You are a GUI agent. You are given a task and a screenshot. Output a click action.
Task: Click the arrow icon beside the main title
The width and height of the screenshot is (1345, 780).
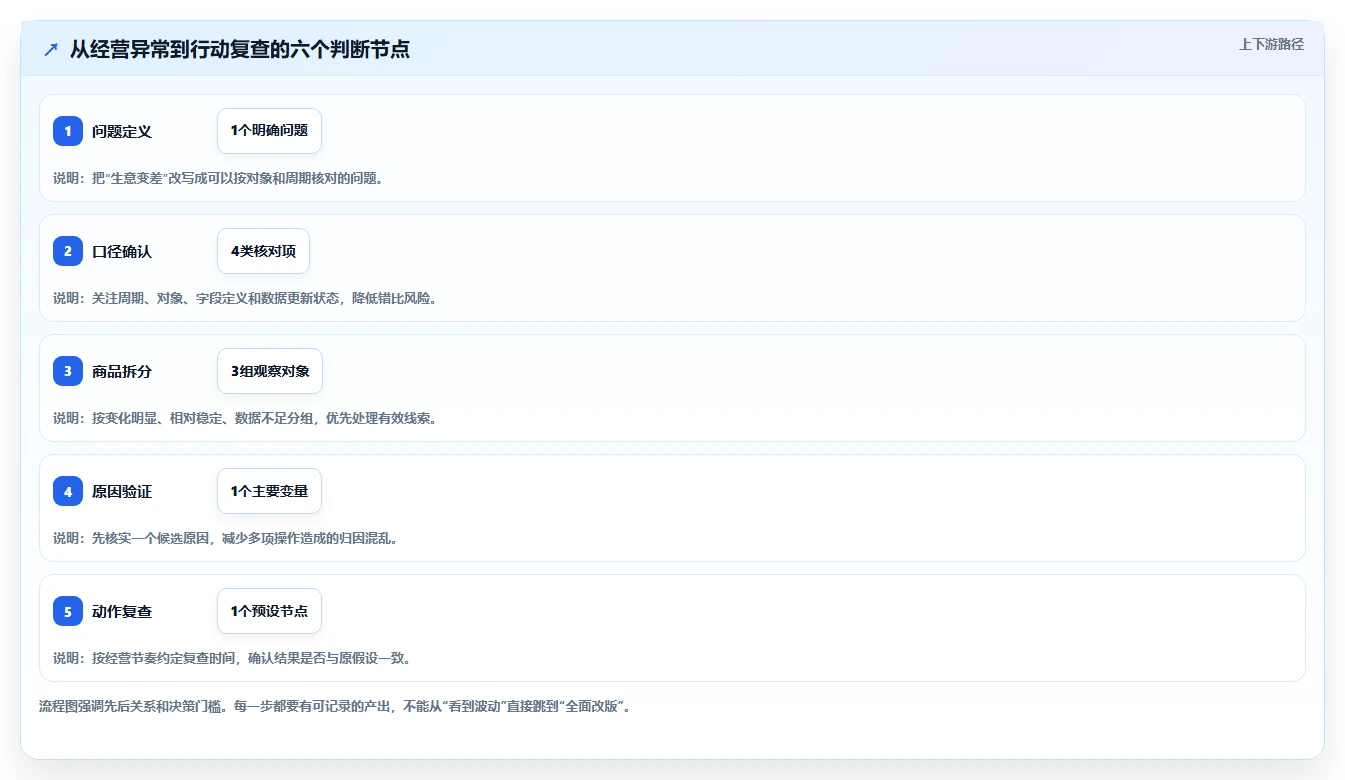[51, 49]
